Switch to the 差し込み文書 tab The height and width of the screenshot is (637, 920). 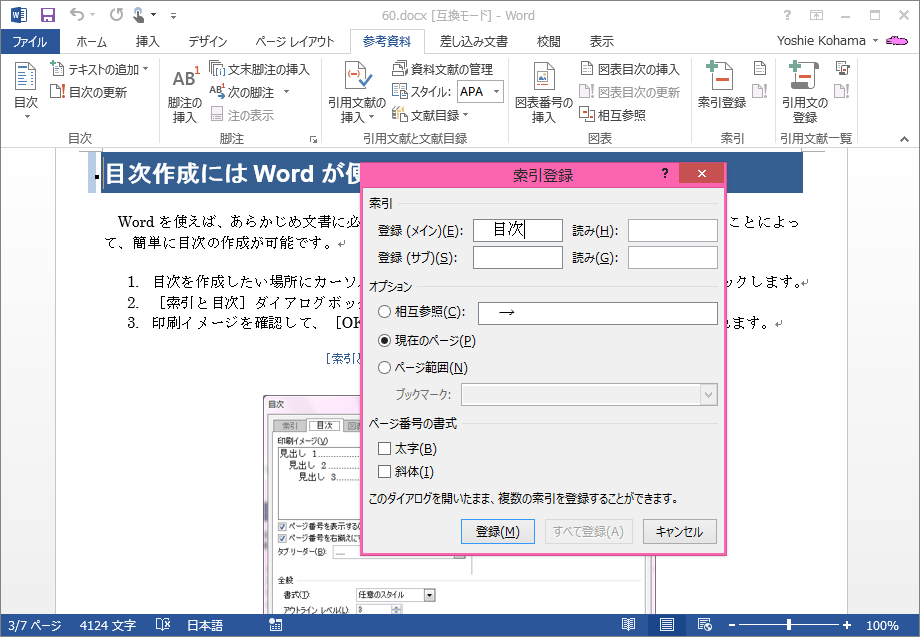click(x=473, y=42)
